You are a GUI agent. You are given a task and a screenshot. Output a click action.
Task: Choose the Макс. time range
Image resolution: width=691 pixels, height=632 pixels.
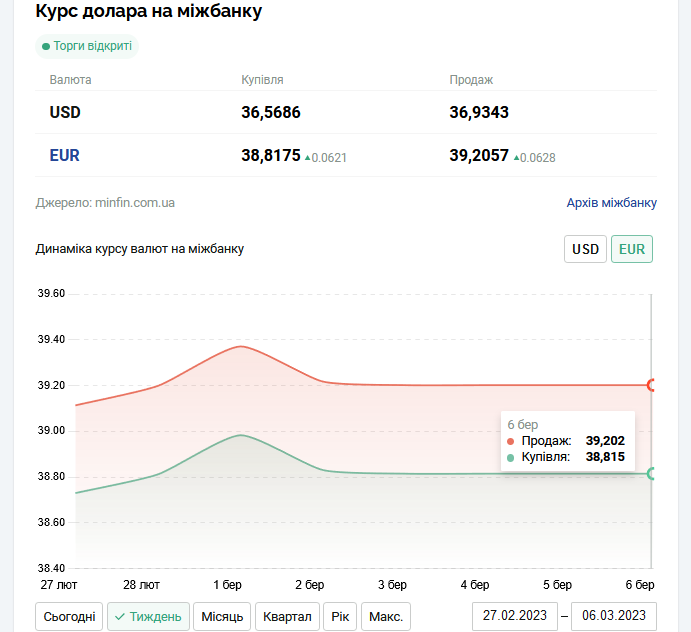(386, 616)
